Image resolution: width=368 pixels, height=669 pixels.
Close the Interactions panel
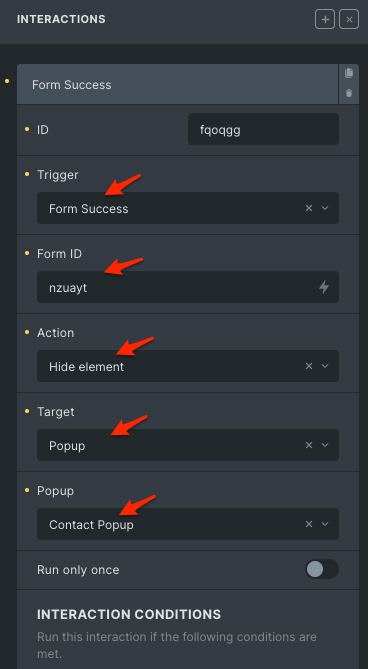coord(349,20)
